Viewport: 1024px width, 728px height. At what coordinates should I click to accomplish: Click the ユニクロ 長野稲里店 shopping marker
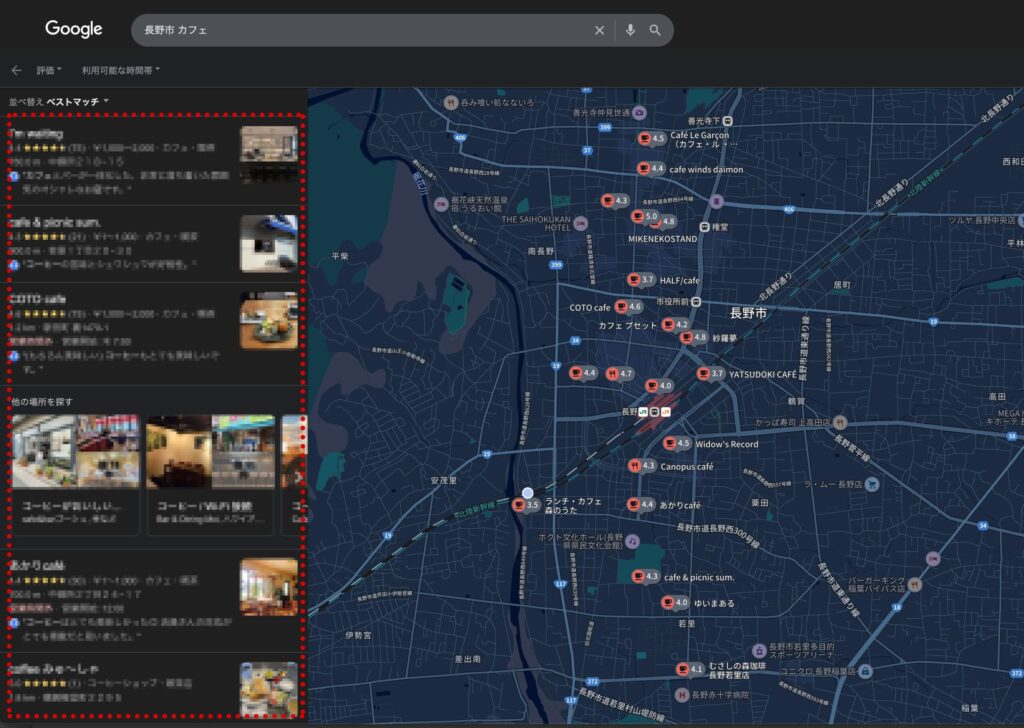pos(865,671)
